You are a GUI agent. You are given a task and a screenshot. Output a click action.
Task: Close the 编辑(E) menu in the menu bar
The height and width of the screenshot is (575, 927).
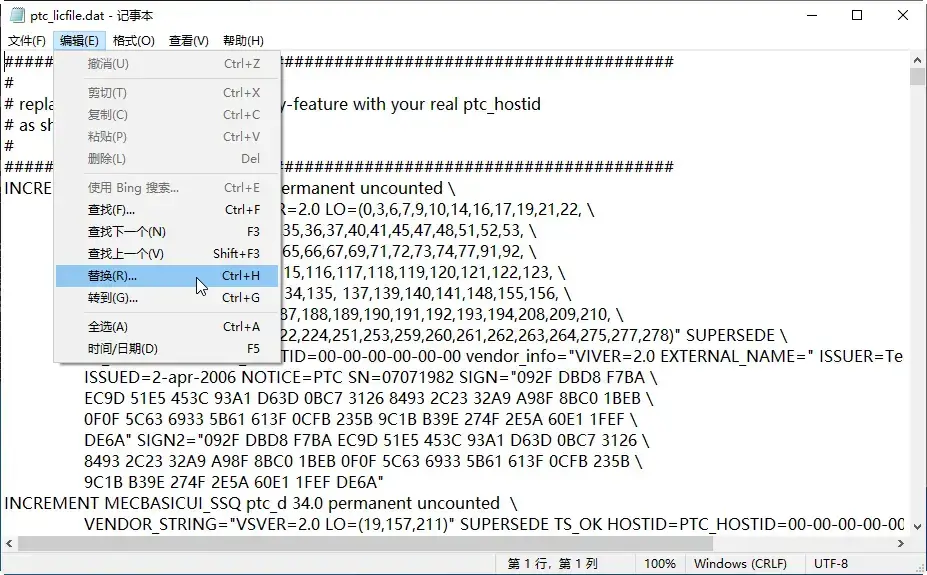tap(79, 41)
